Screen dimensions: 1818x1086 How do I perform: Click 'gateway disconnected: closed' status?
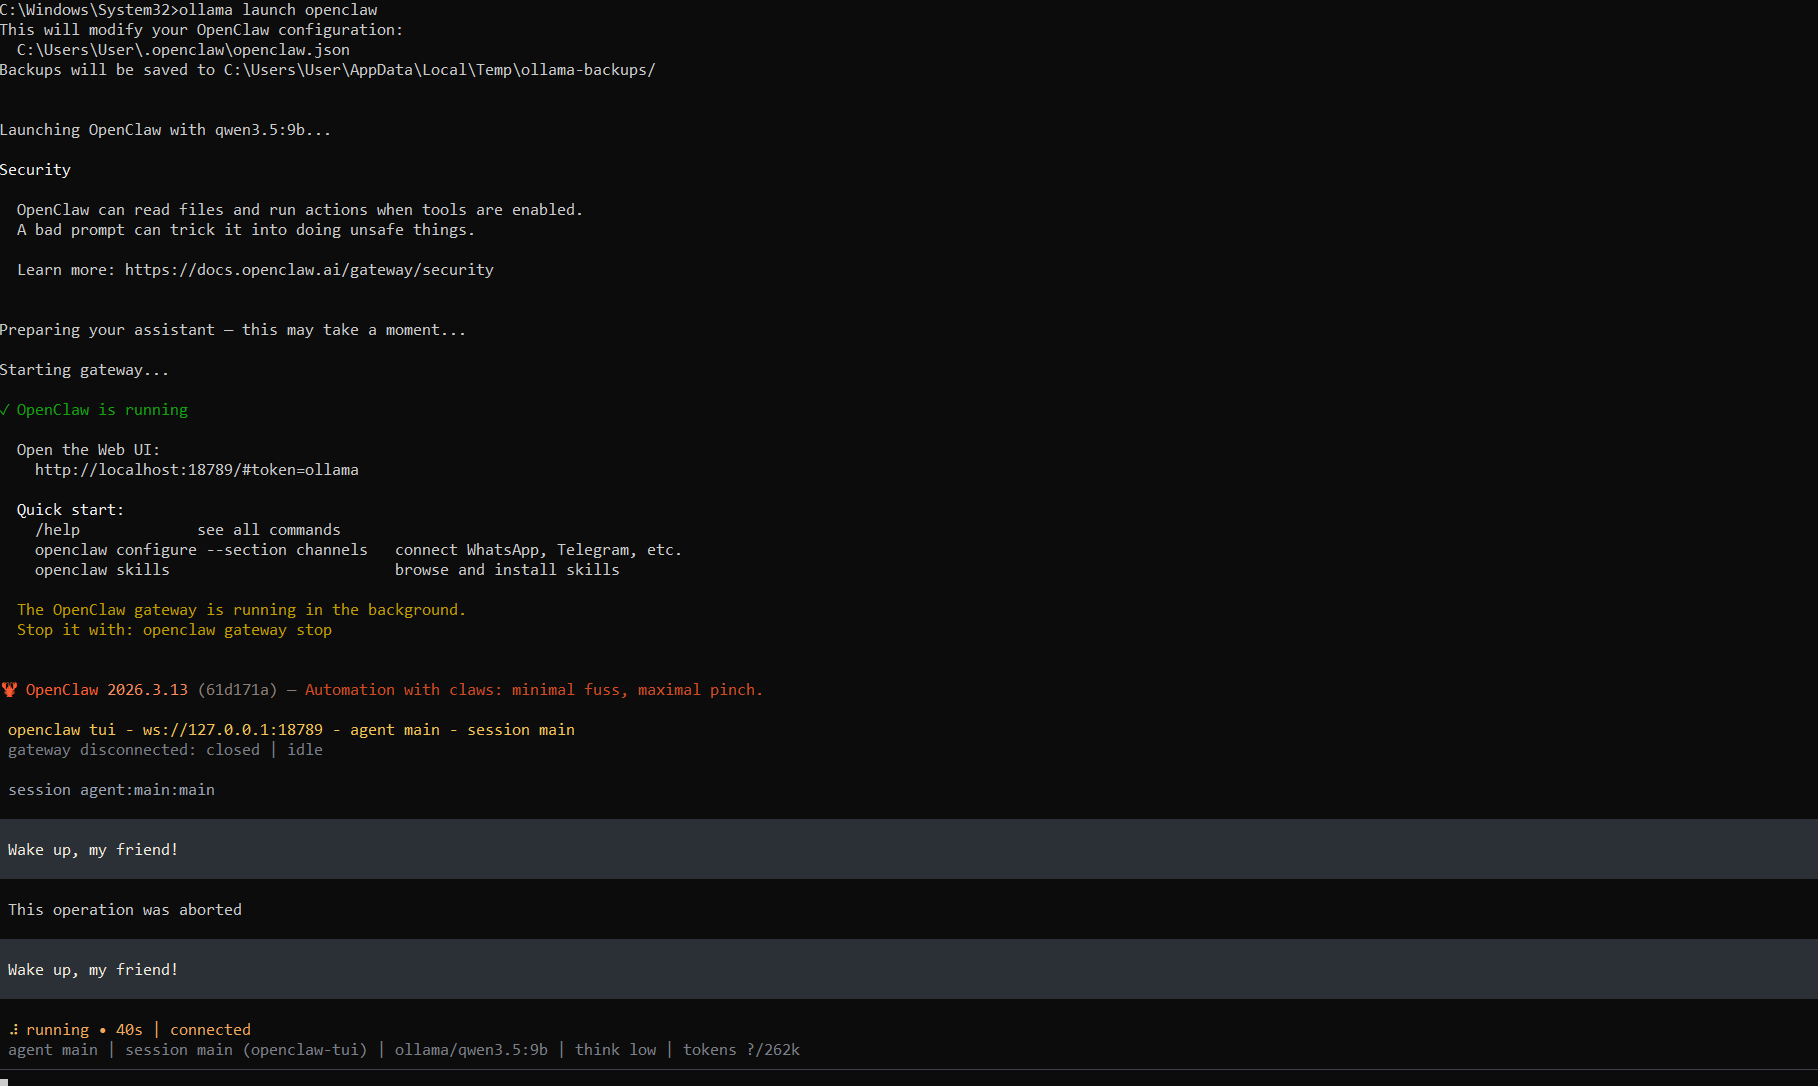coord(134,750)
